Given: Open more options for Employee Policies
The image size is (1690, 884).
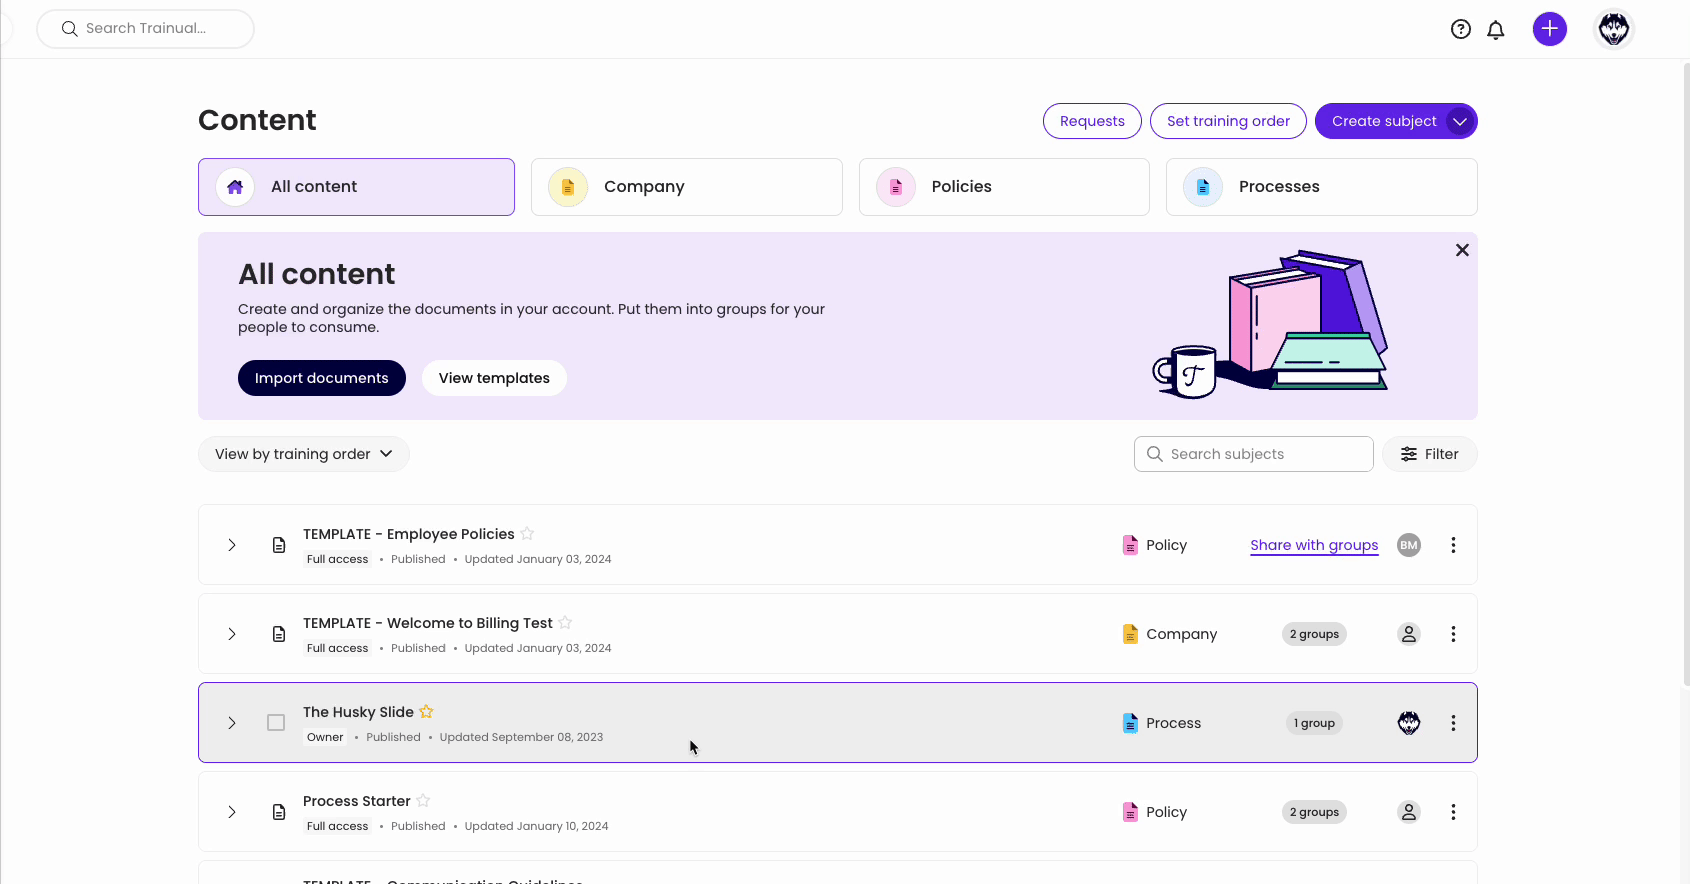Looking at the screenshot, I should point(1453,545).
